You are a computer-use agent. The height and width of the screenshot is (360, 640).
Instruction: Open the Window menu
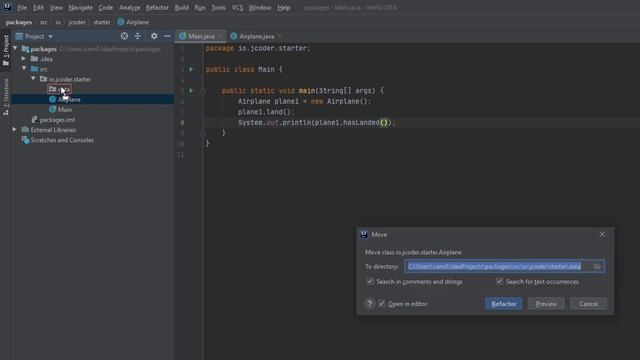[x=260, y=7]
